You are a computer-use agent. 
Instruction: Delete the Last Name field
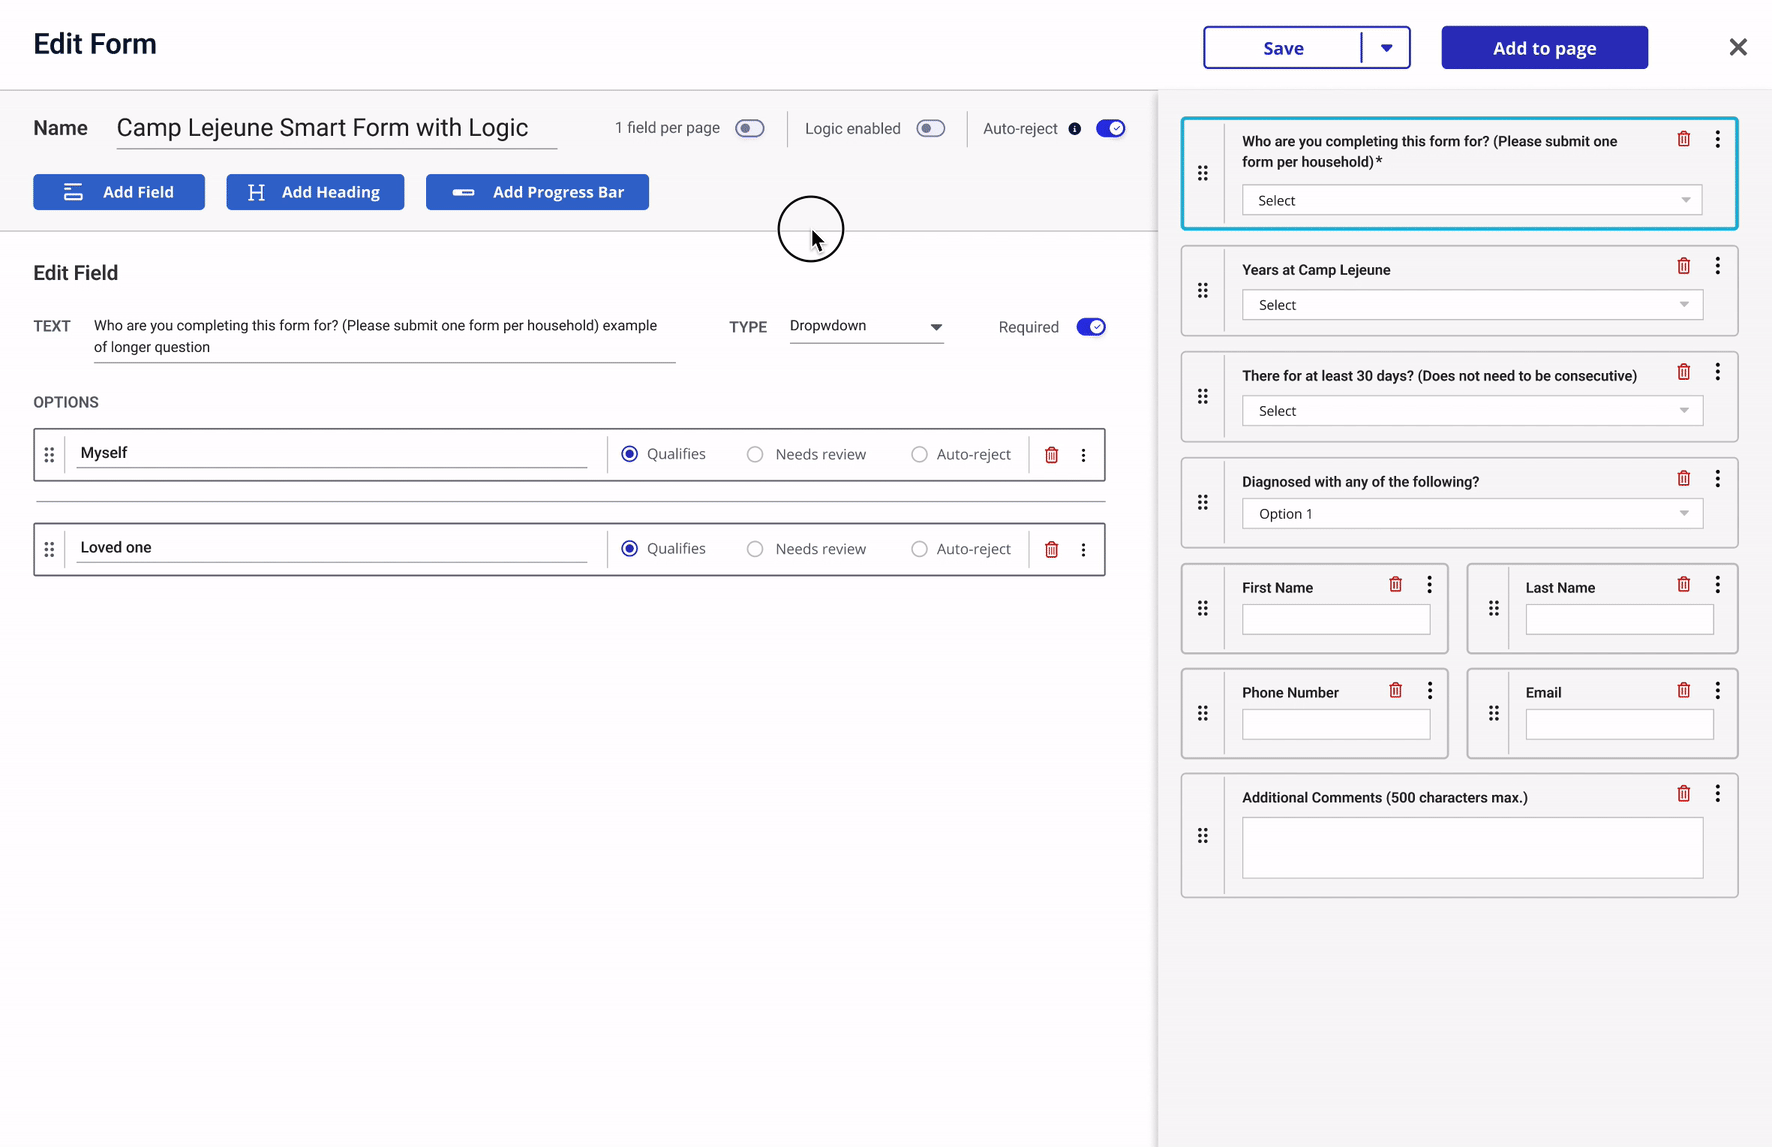[x=1684, y=584]
